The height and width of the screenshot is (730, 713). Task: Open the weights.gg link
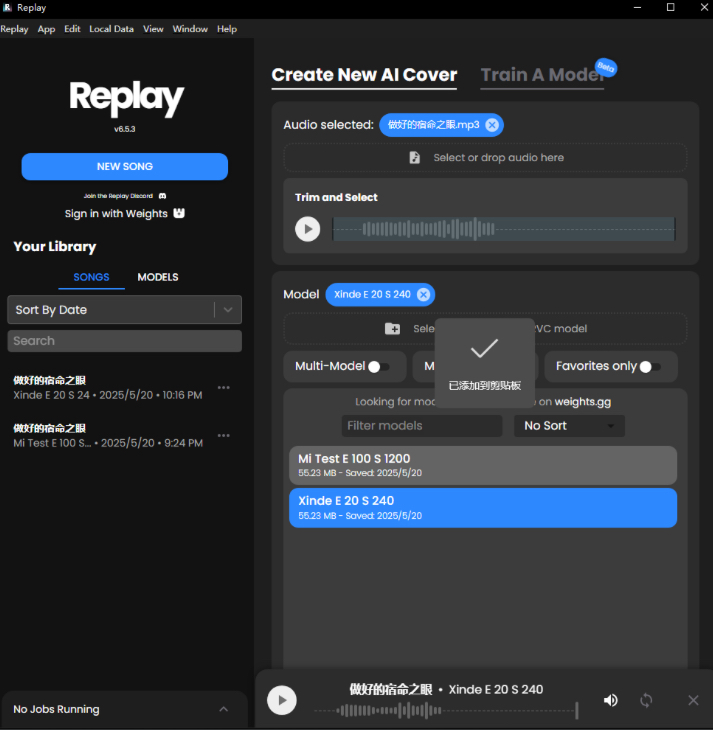pos(583,402)
